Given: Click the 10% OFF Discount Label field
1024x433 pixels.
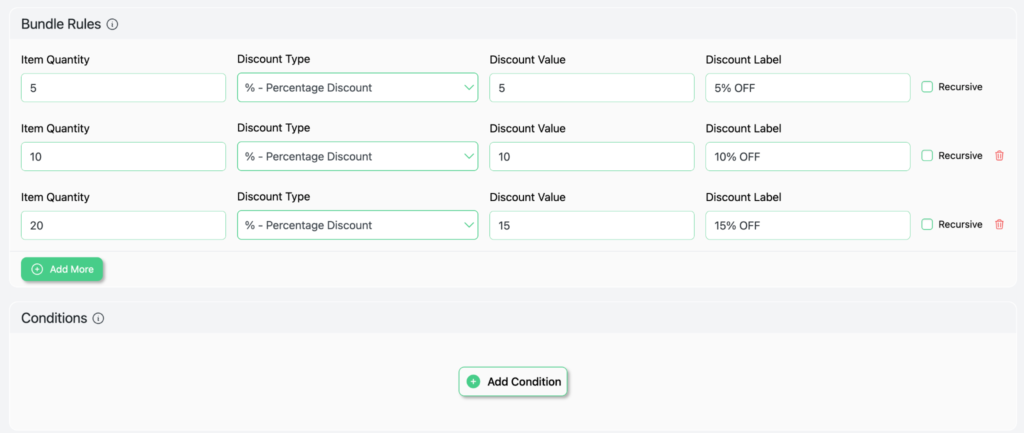Looking at the screenshot, I should [807, 157].
